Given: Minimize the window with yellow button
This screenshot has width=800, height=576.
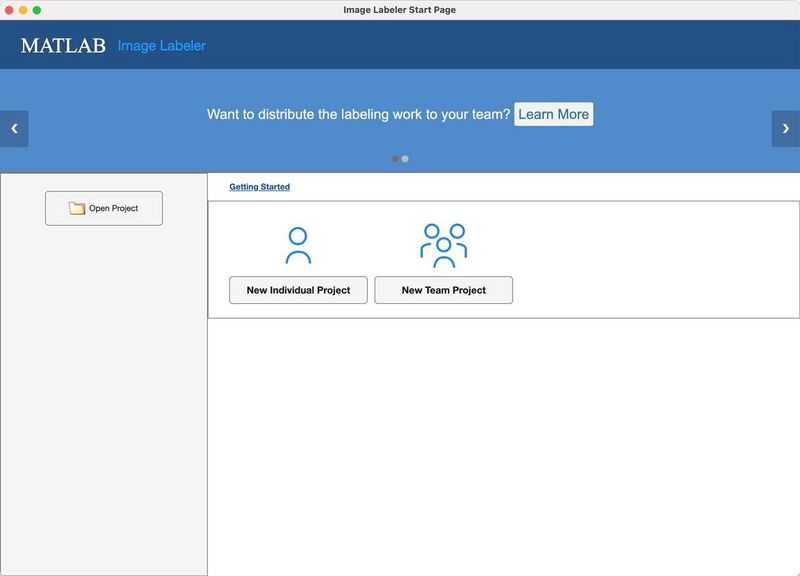Looking at the screenshot, I should pyautogui.click(x=23, y=10).
